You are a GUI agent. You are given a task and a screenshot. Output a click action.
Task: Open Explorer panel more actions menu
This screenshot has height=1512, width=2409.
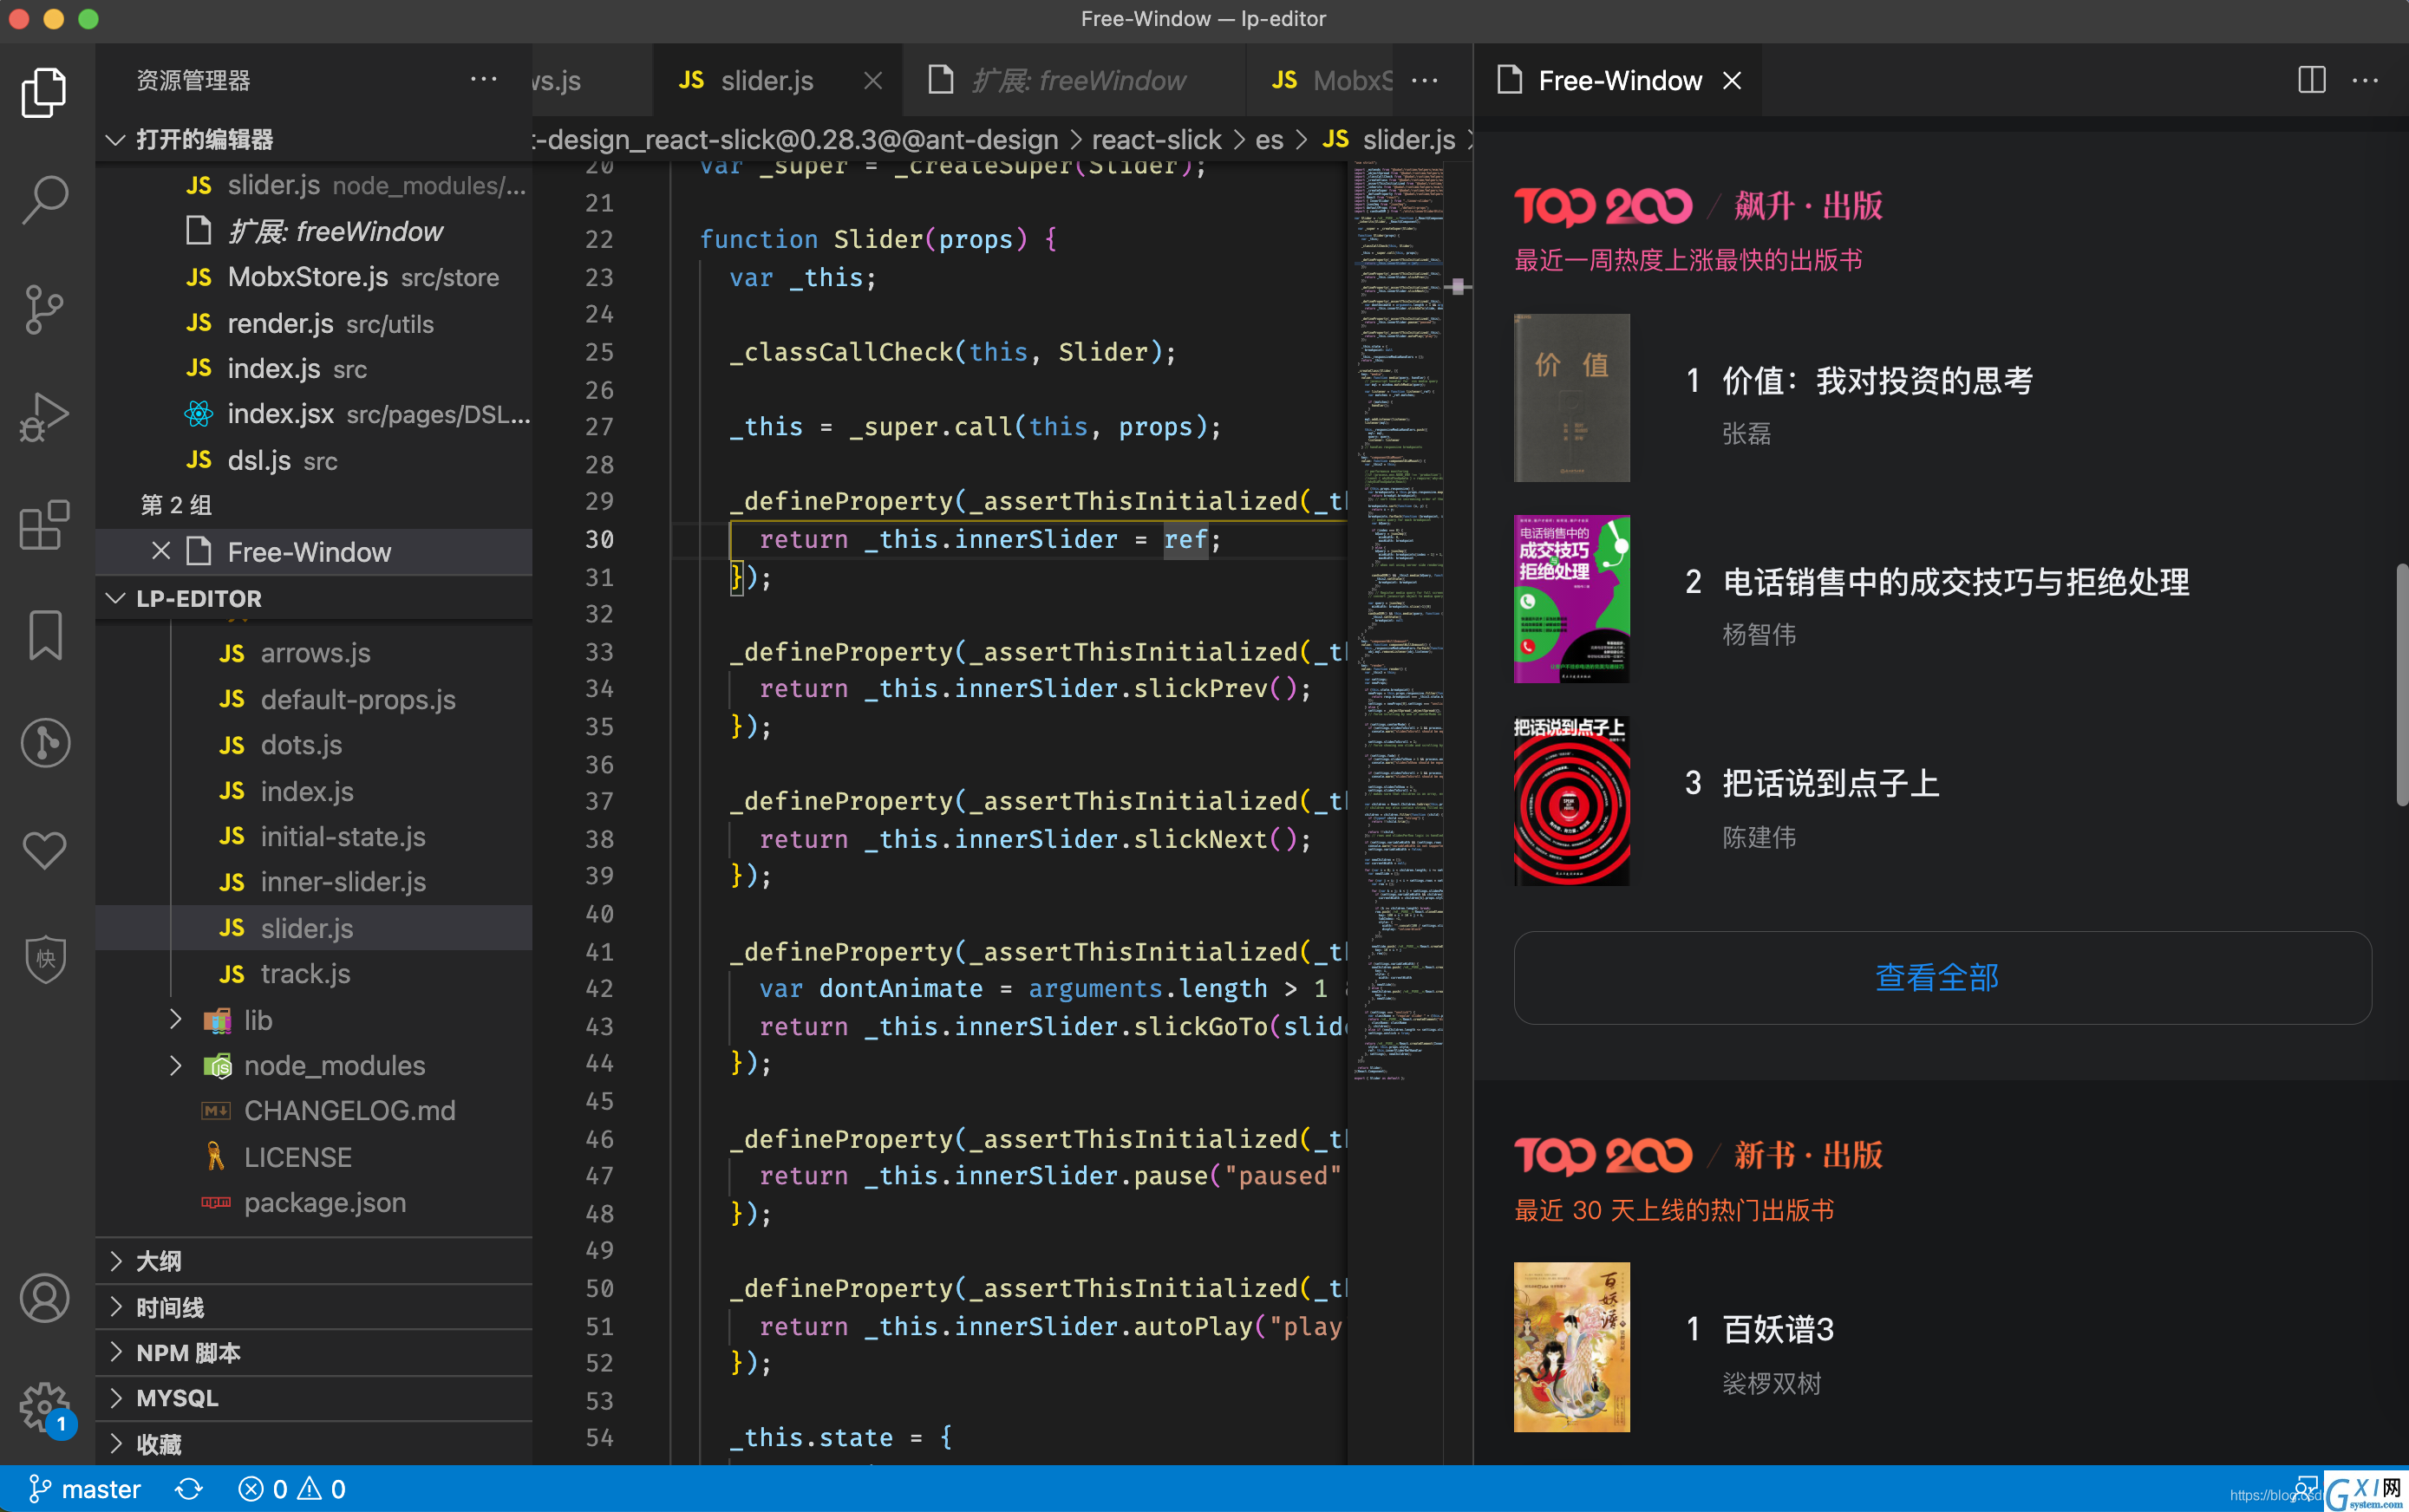point(484,79)
